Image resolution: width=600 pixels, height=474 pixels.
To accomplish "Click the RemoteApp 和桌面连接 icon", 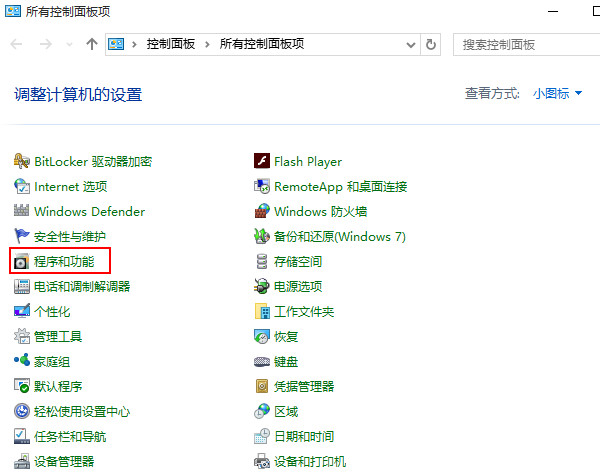I will (262, 186).
